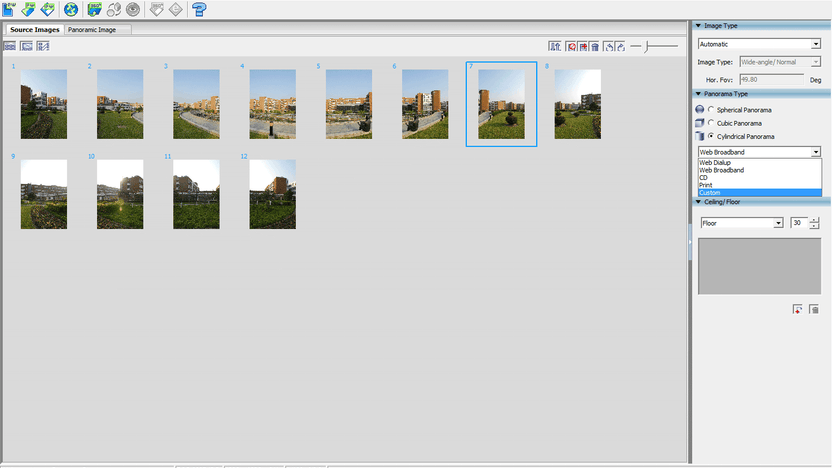Click the gray ceiling/floor preview area
Screen dimensions: 832x468
(759, 266)
